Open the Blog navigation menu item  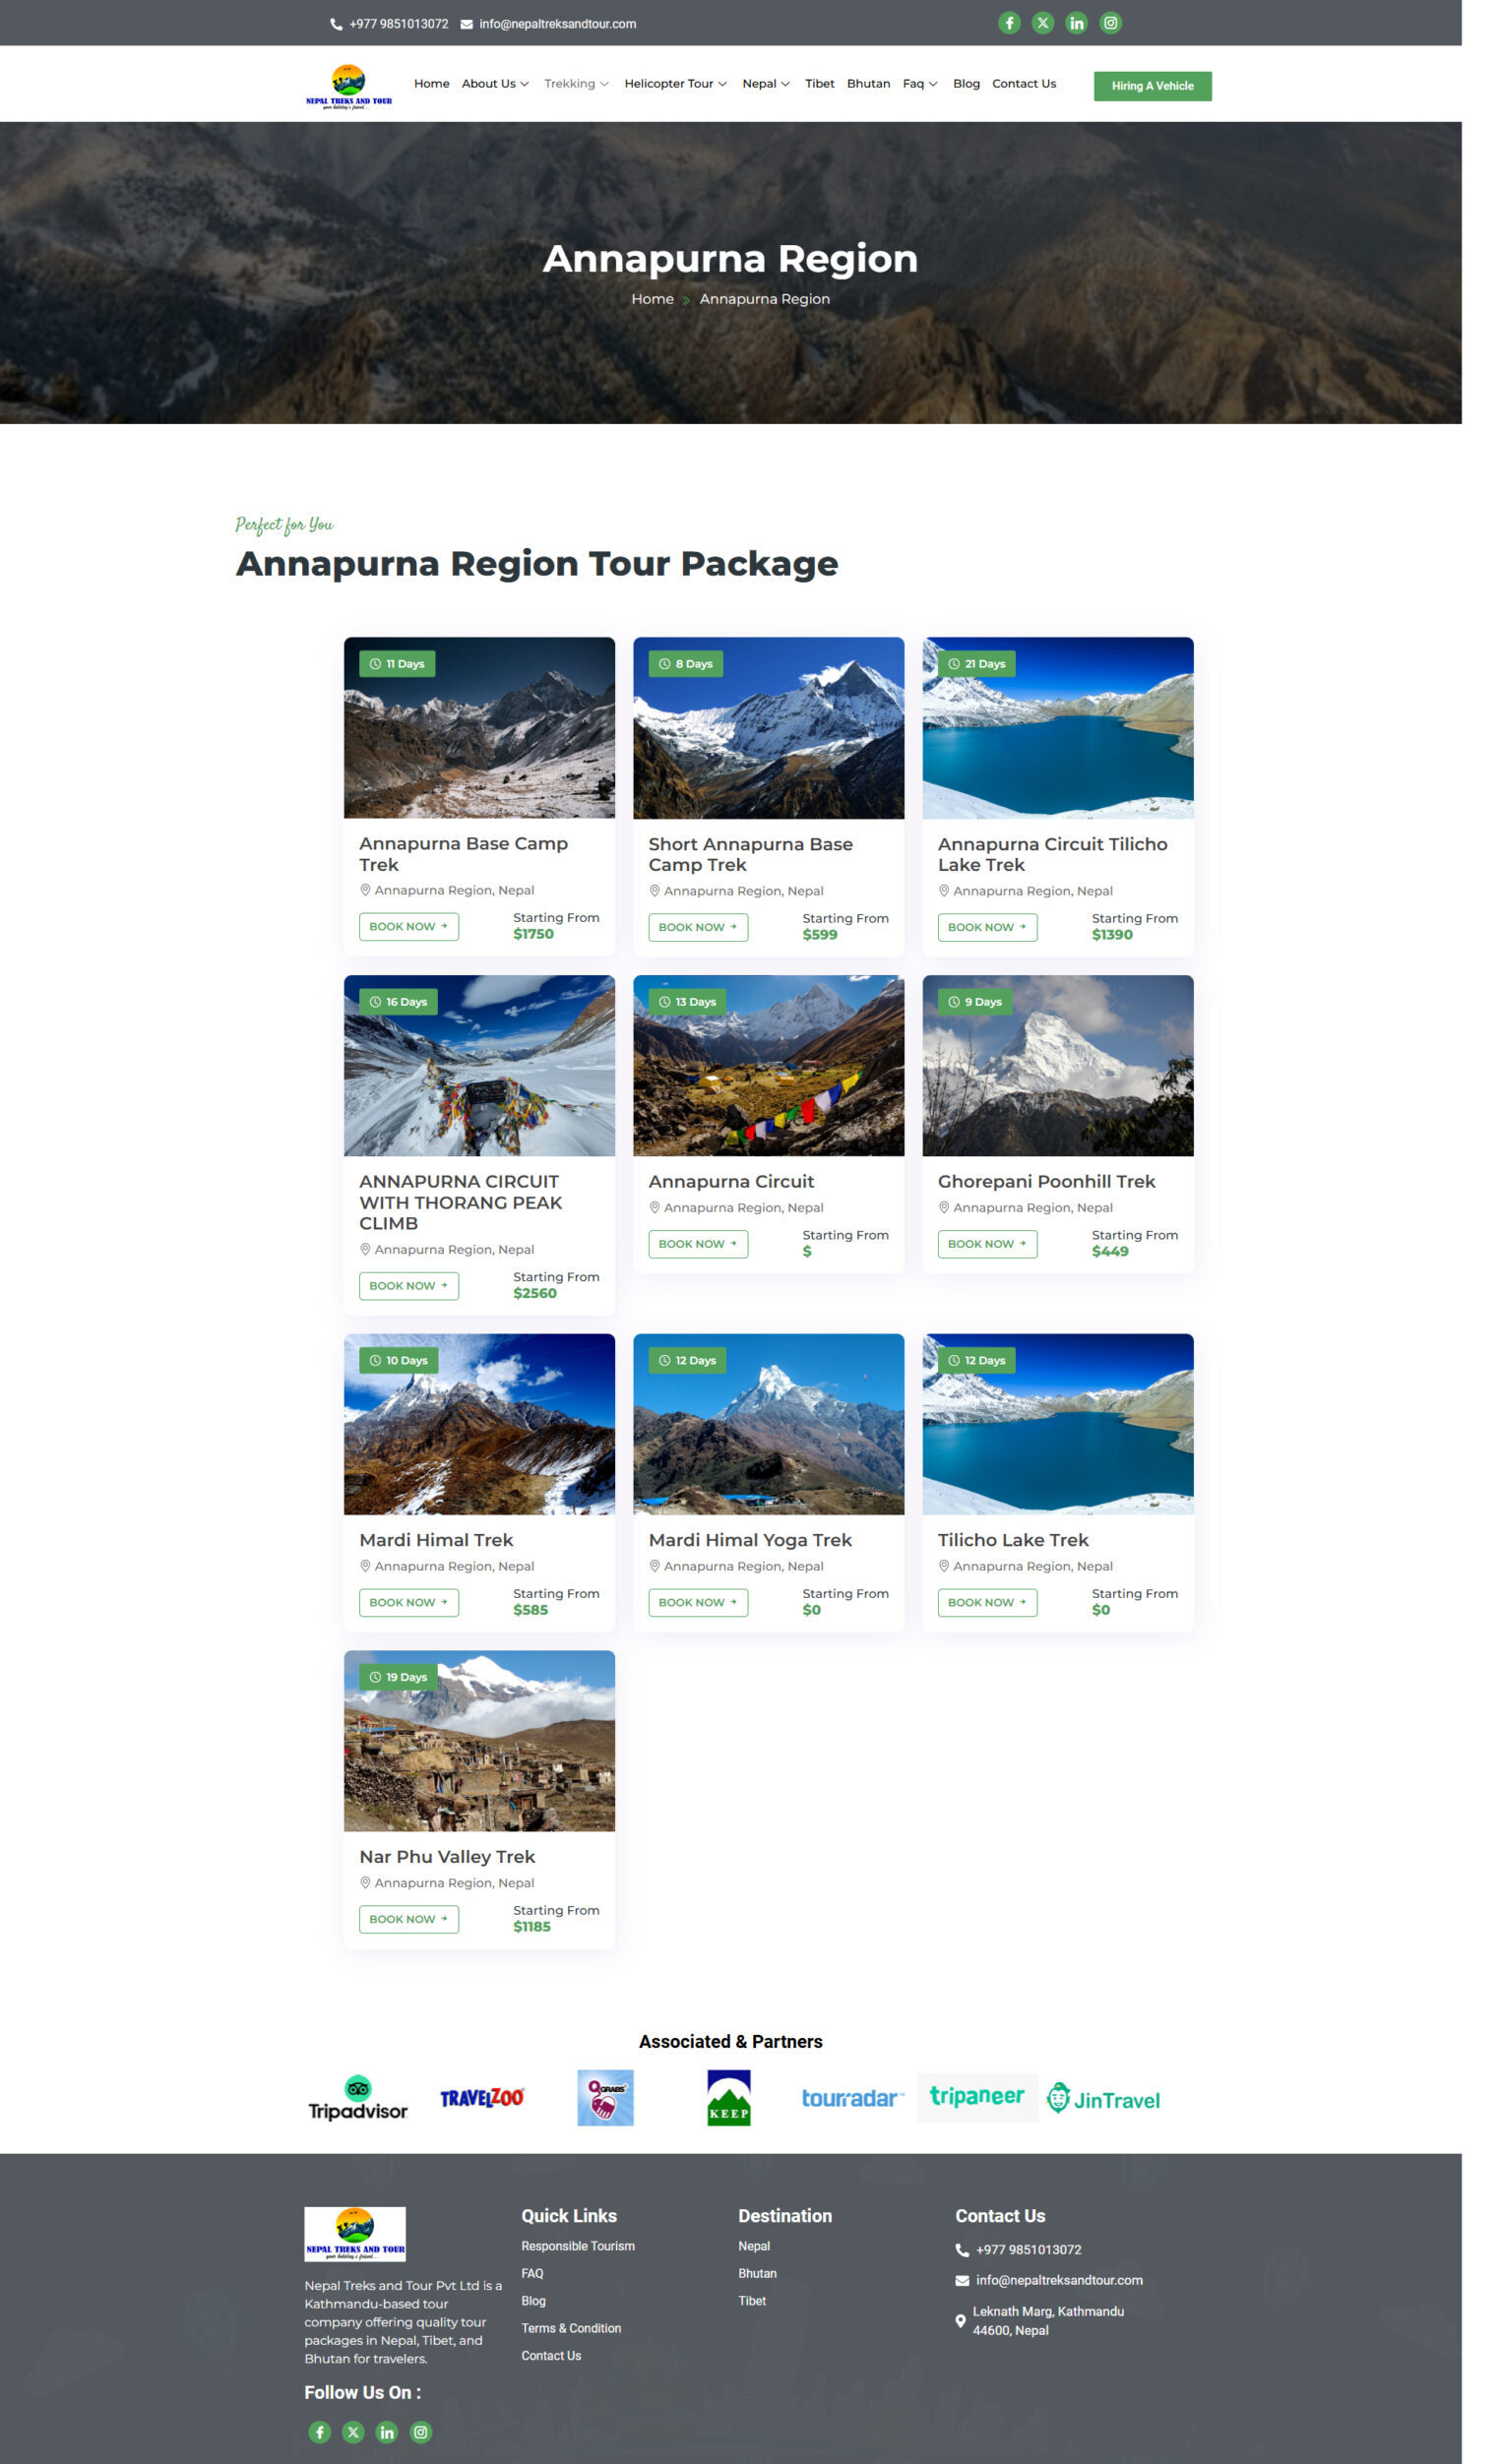tap(966, 84)
